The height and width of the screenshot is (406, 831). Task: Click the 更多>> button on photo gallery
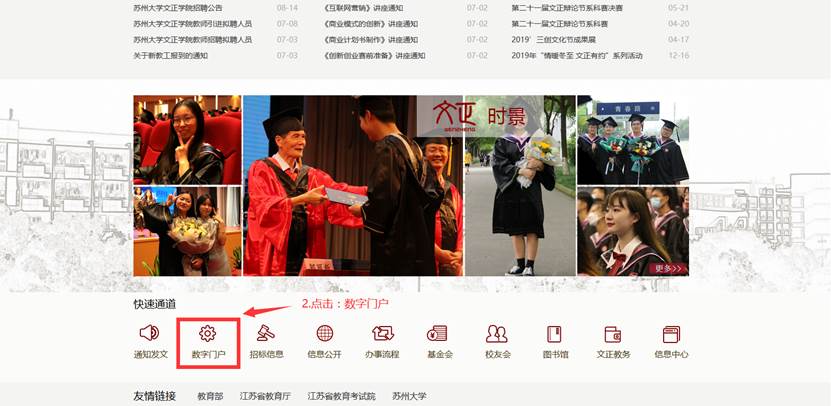(x=669, y=268)
